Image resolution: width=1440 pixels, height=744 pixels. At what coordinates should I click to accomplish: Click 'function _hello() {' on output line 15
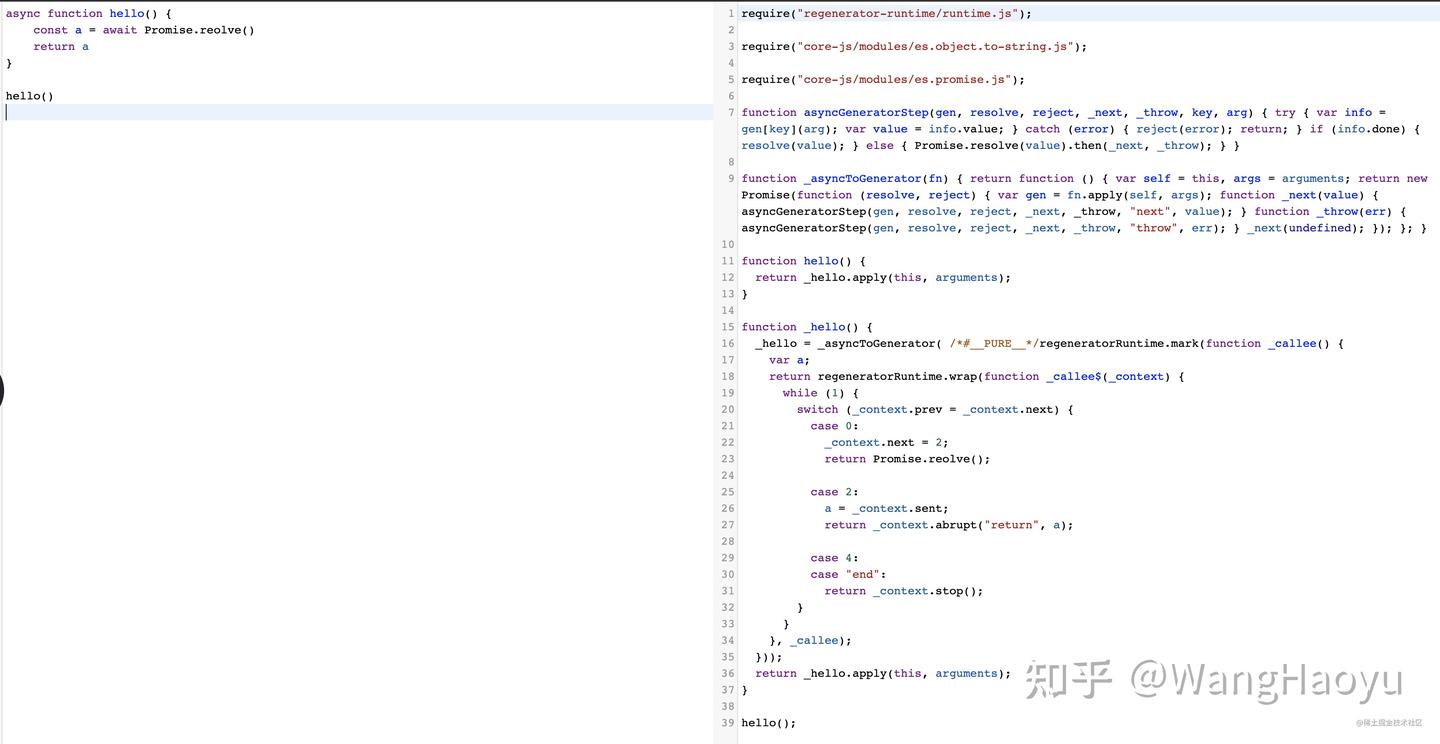coord(807,327)
